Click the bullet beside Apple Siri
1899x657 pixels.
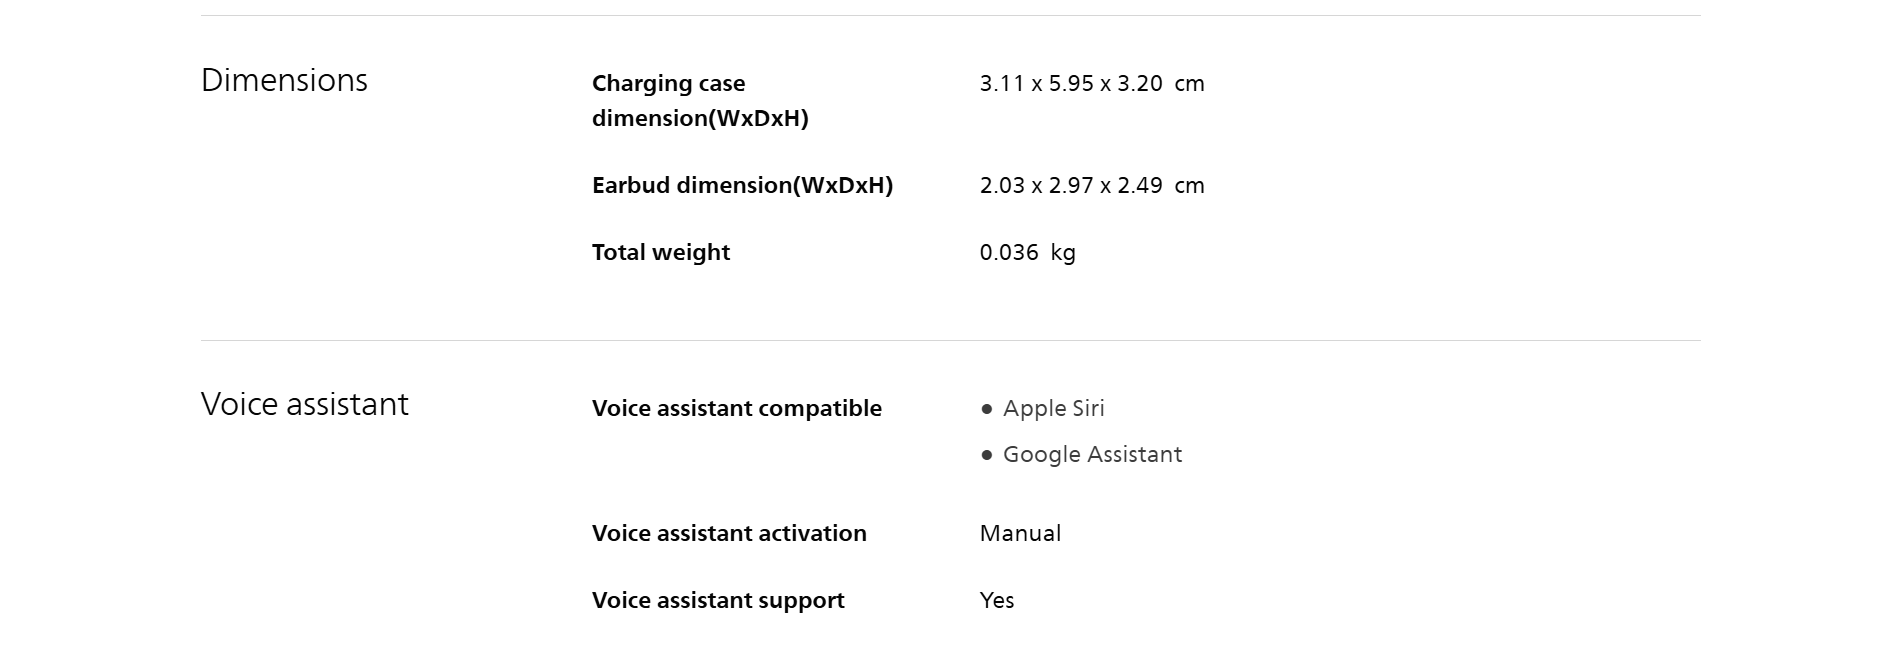click(987, 409)
